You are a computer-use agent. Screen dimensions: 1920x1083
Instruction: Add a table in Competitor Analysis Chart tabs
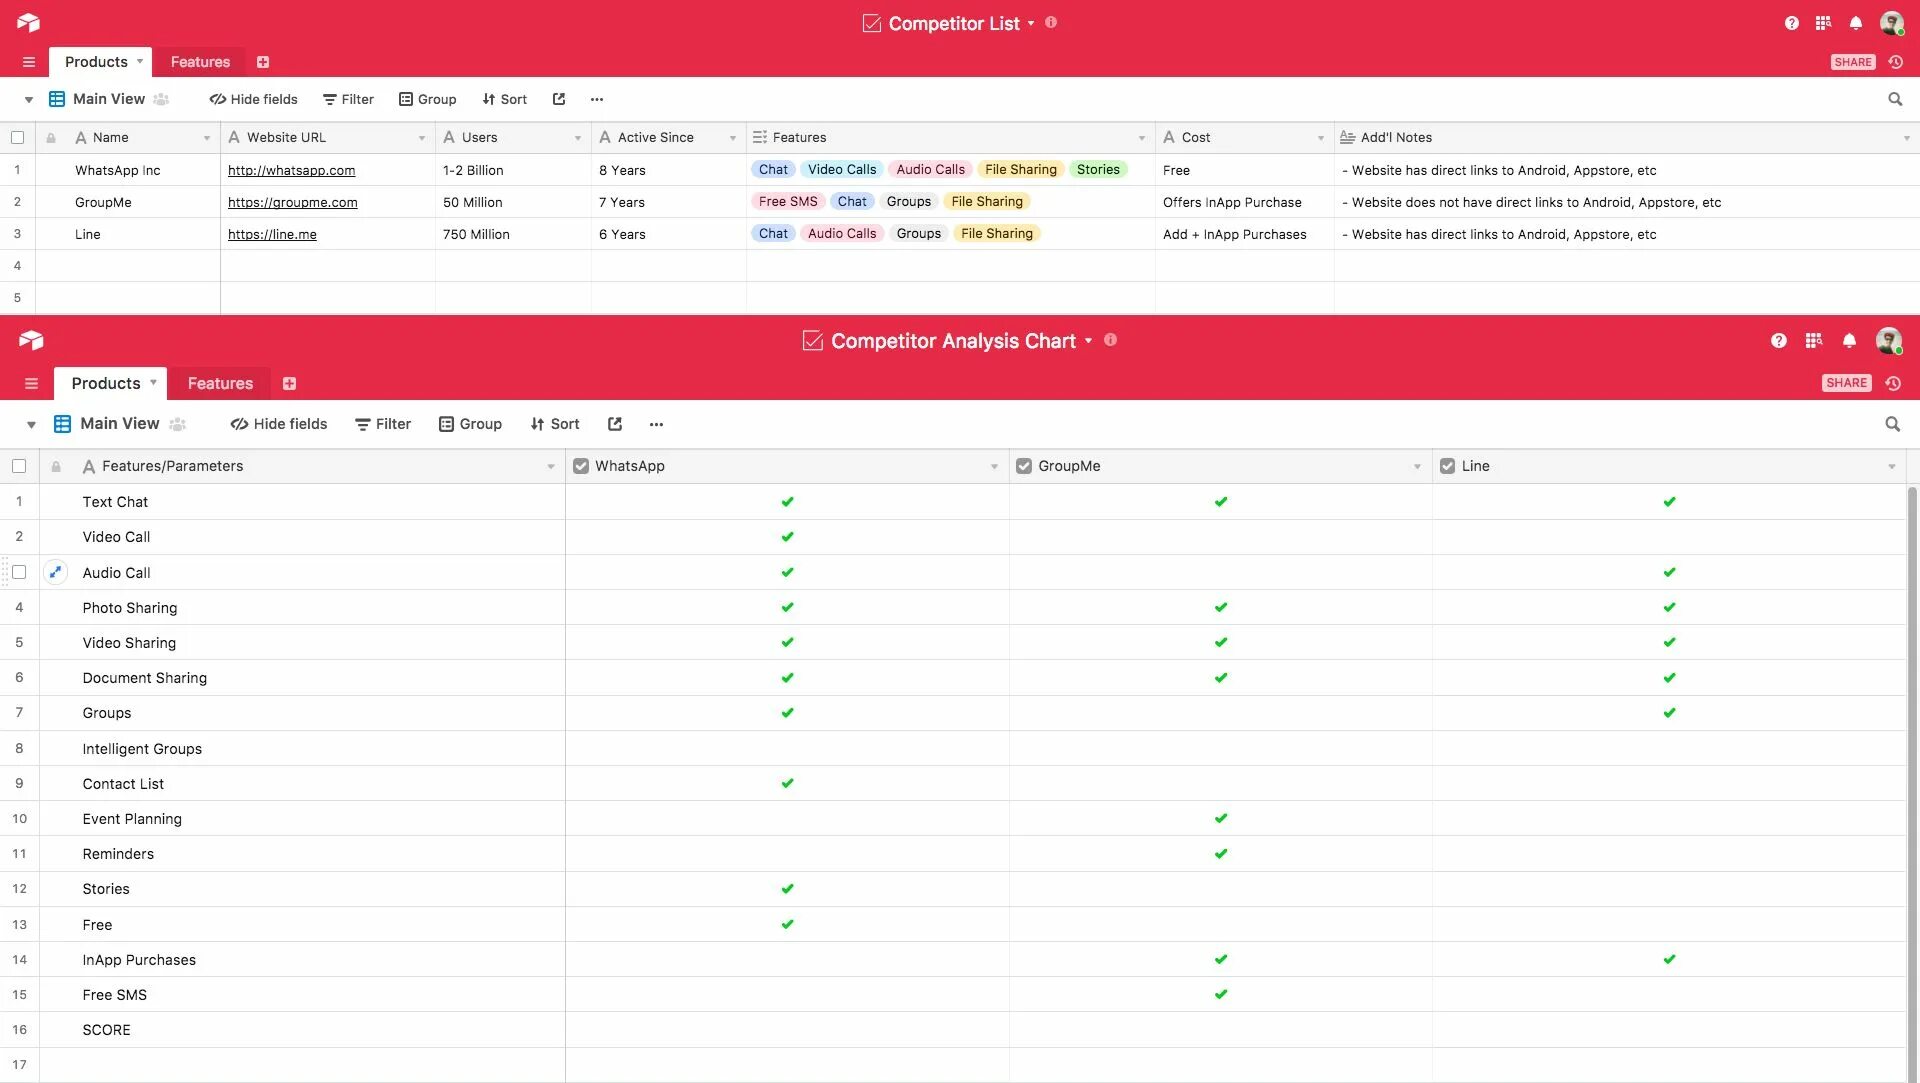[289, 383]
